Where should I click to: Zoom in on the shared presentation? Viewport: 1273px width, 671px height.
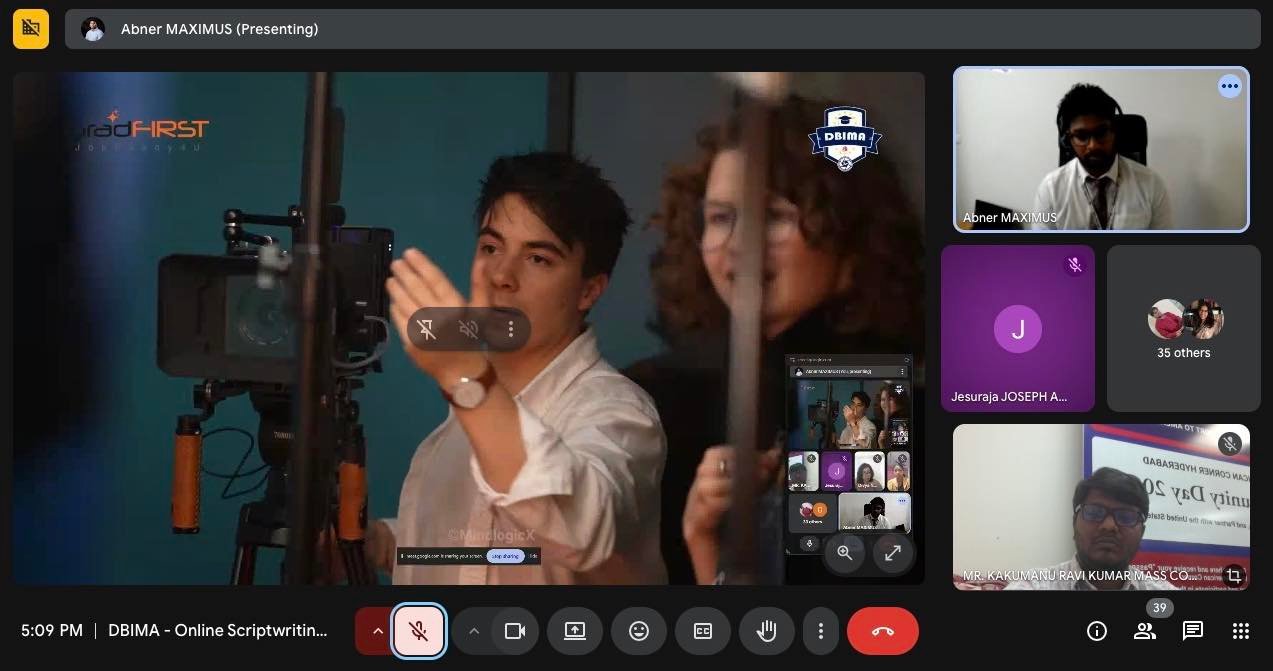(x=845, y=553)
